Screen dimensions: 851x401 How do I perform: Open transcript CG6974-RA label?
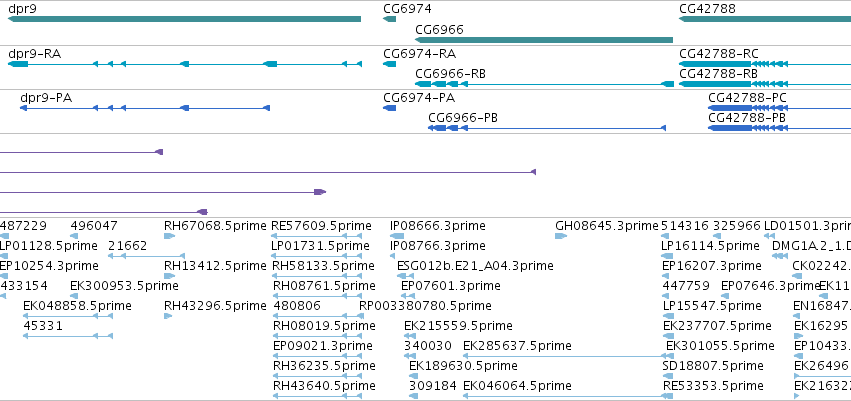(419, 54)
